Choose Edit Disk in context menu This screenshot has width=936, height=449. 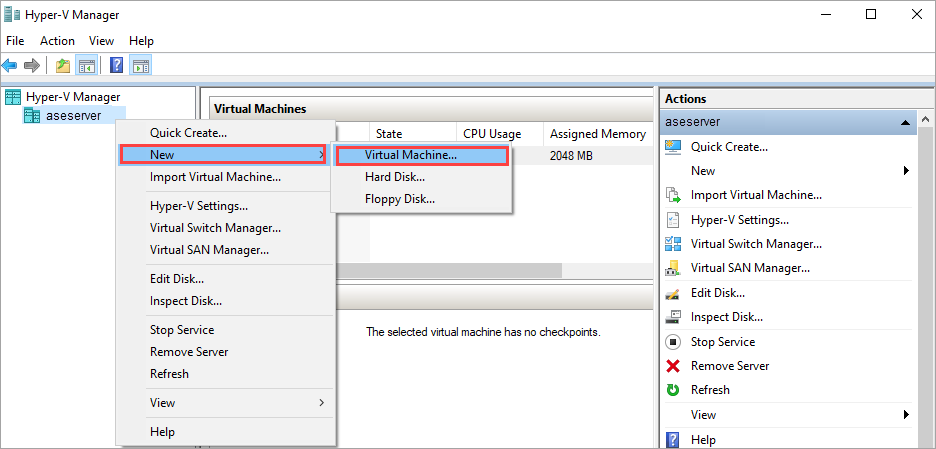224,279
